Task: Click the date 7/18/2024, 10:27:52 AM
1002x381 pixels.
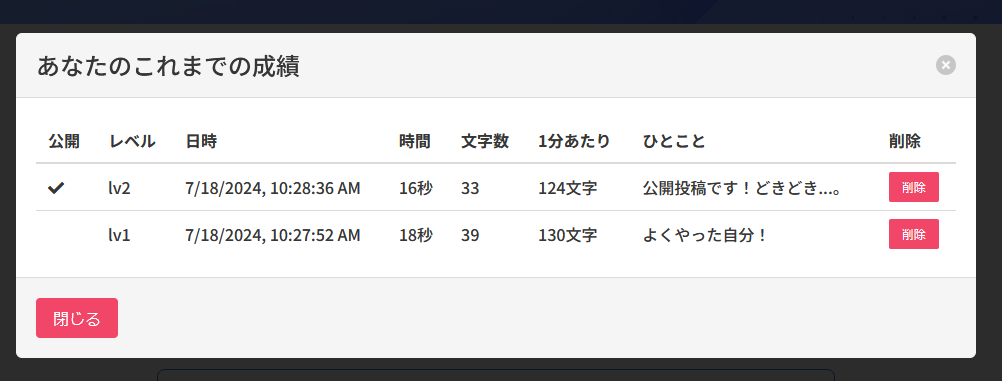Action: (273, 236)
